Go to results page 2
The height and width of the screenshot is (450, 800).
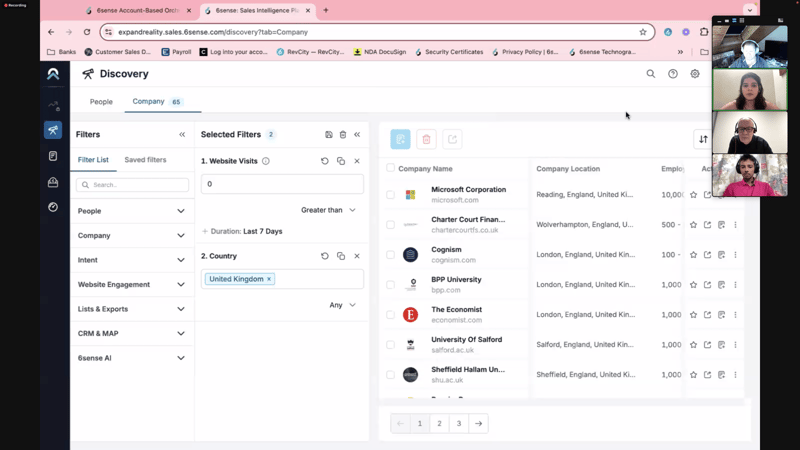coord(439,423)
